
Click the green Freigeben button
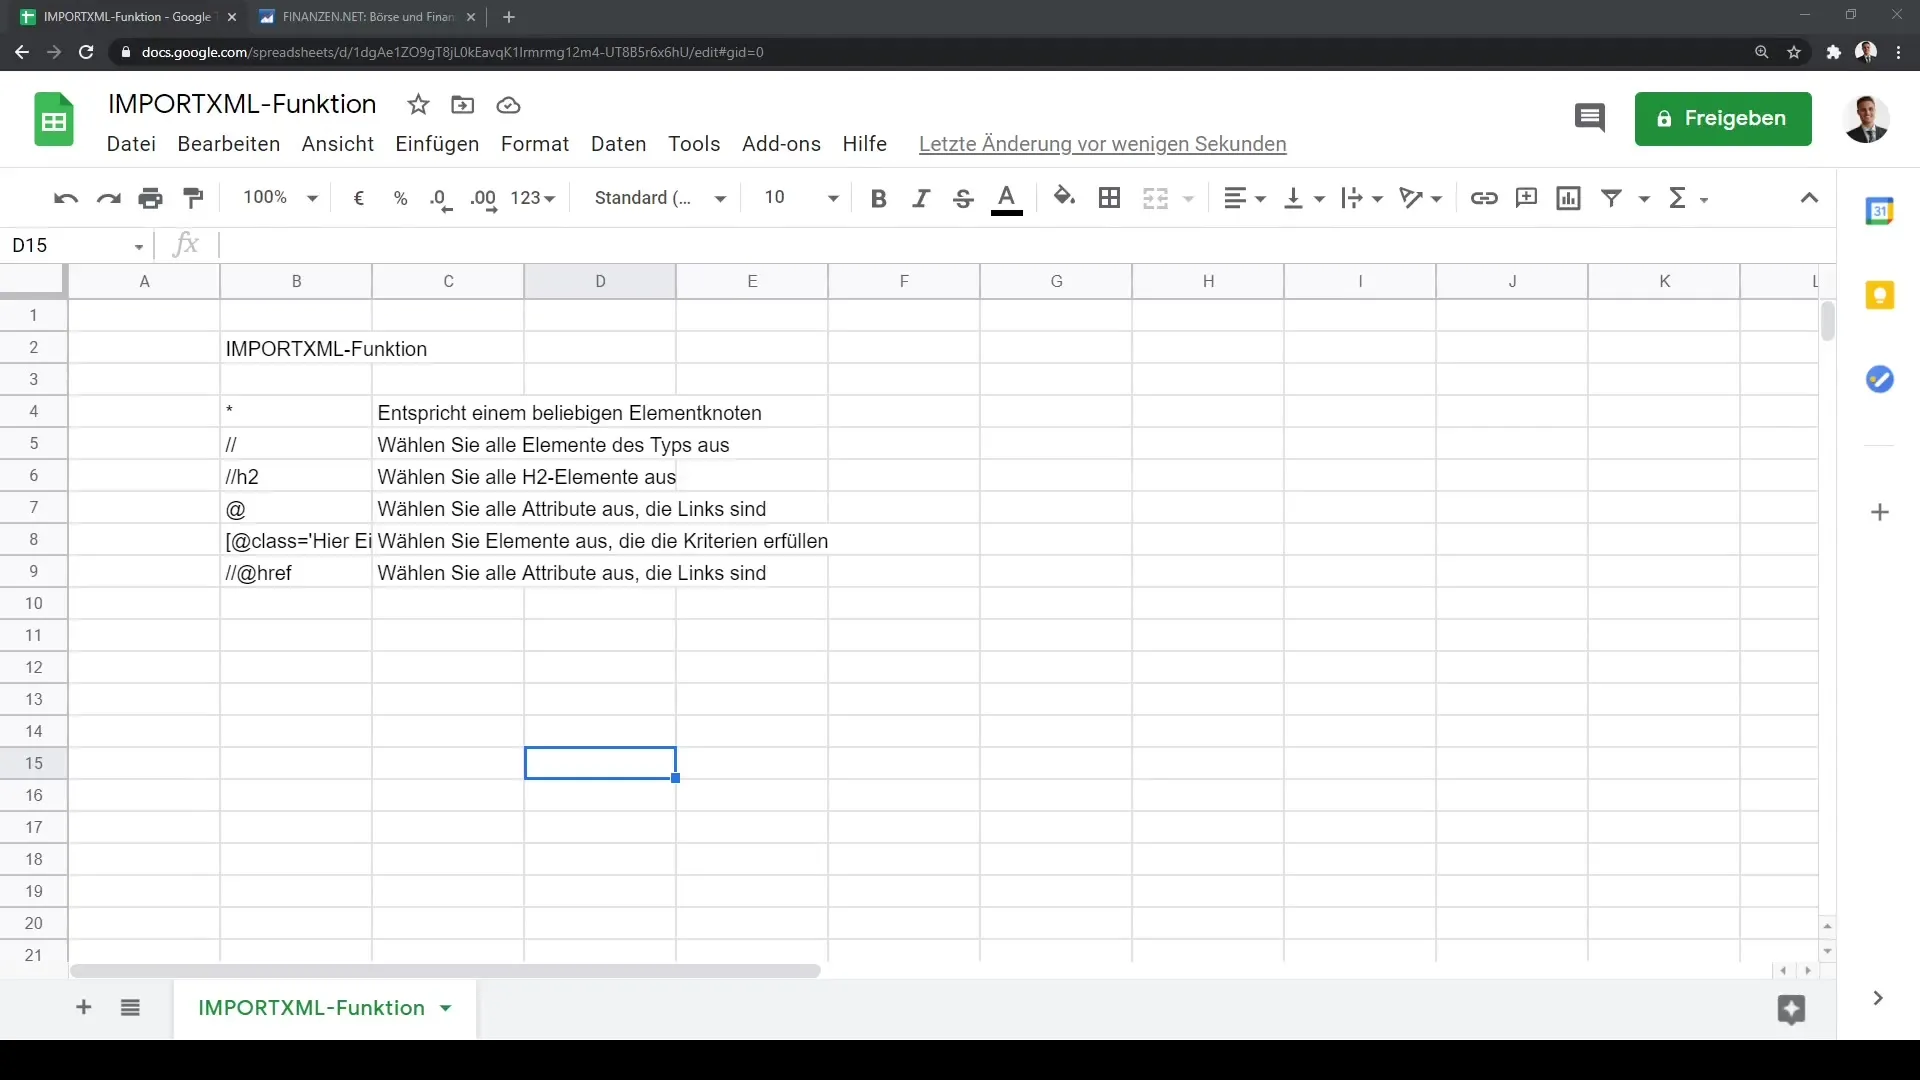point(1723,119)
